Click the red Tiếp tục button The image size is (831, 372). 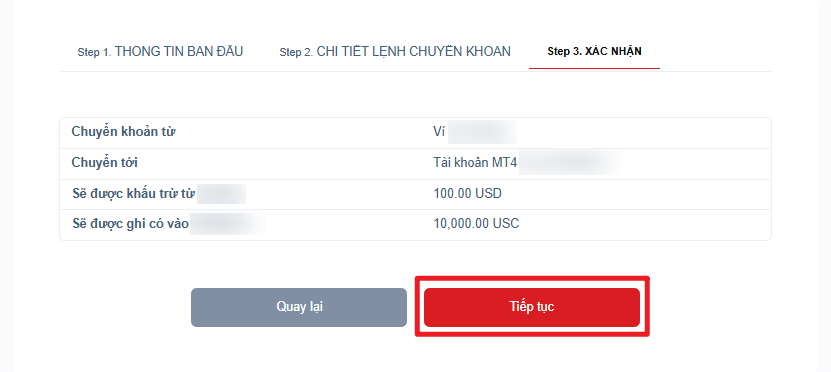[532, 307]
